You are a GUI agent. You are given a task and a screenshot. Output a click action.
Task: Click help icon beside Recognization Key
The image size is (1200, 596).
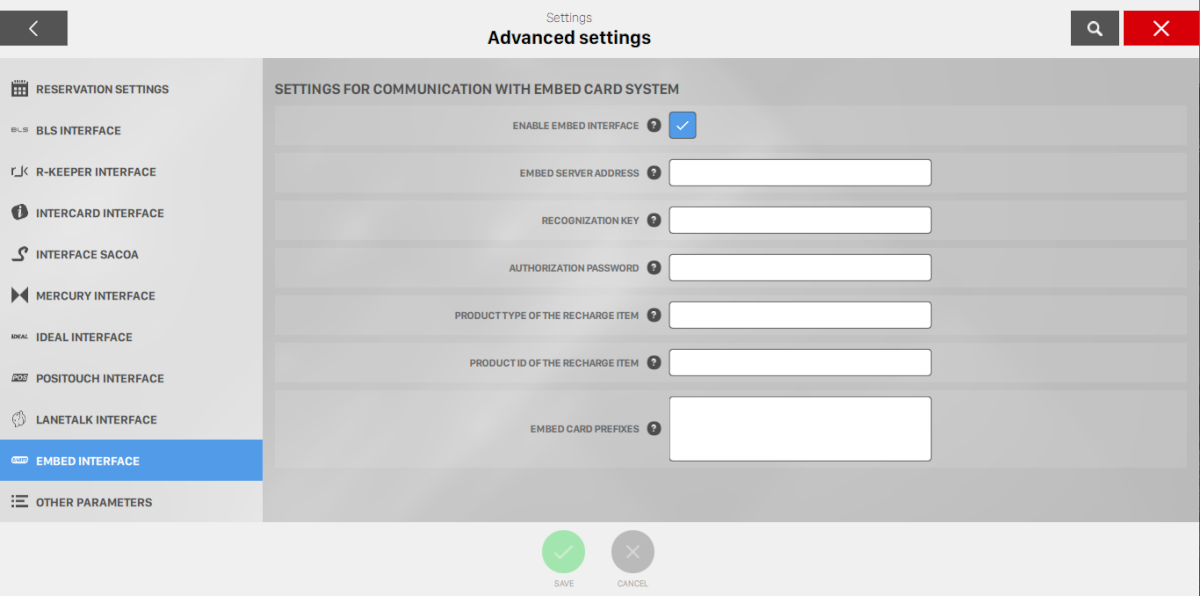click(x=654, y=220)
